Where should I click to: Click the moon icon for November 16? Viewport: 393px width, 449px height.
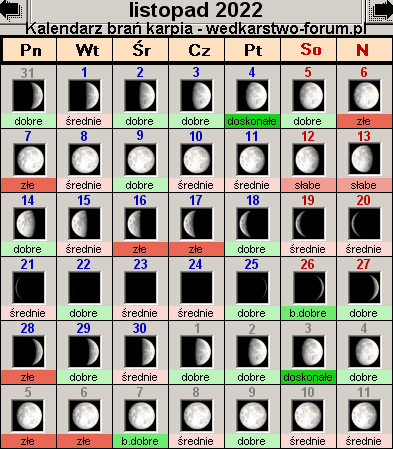tap(140, 224)
